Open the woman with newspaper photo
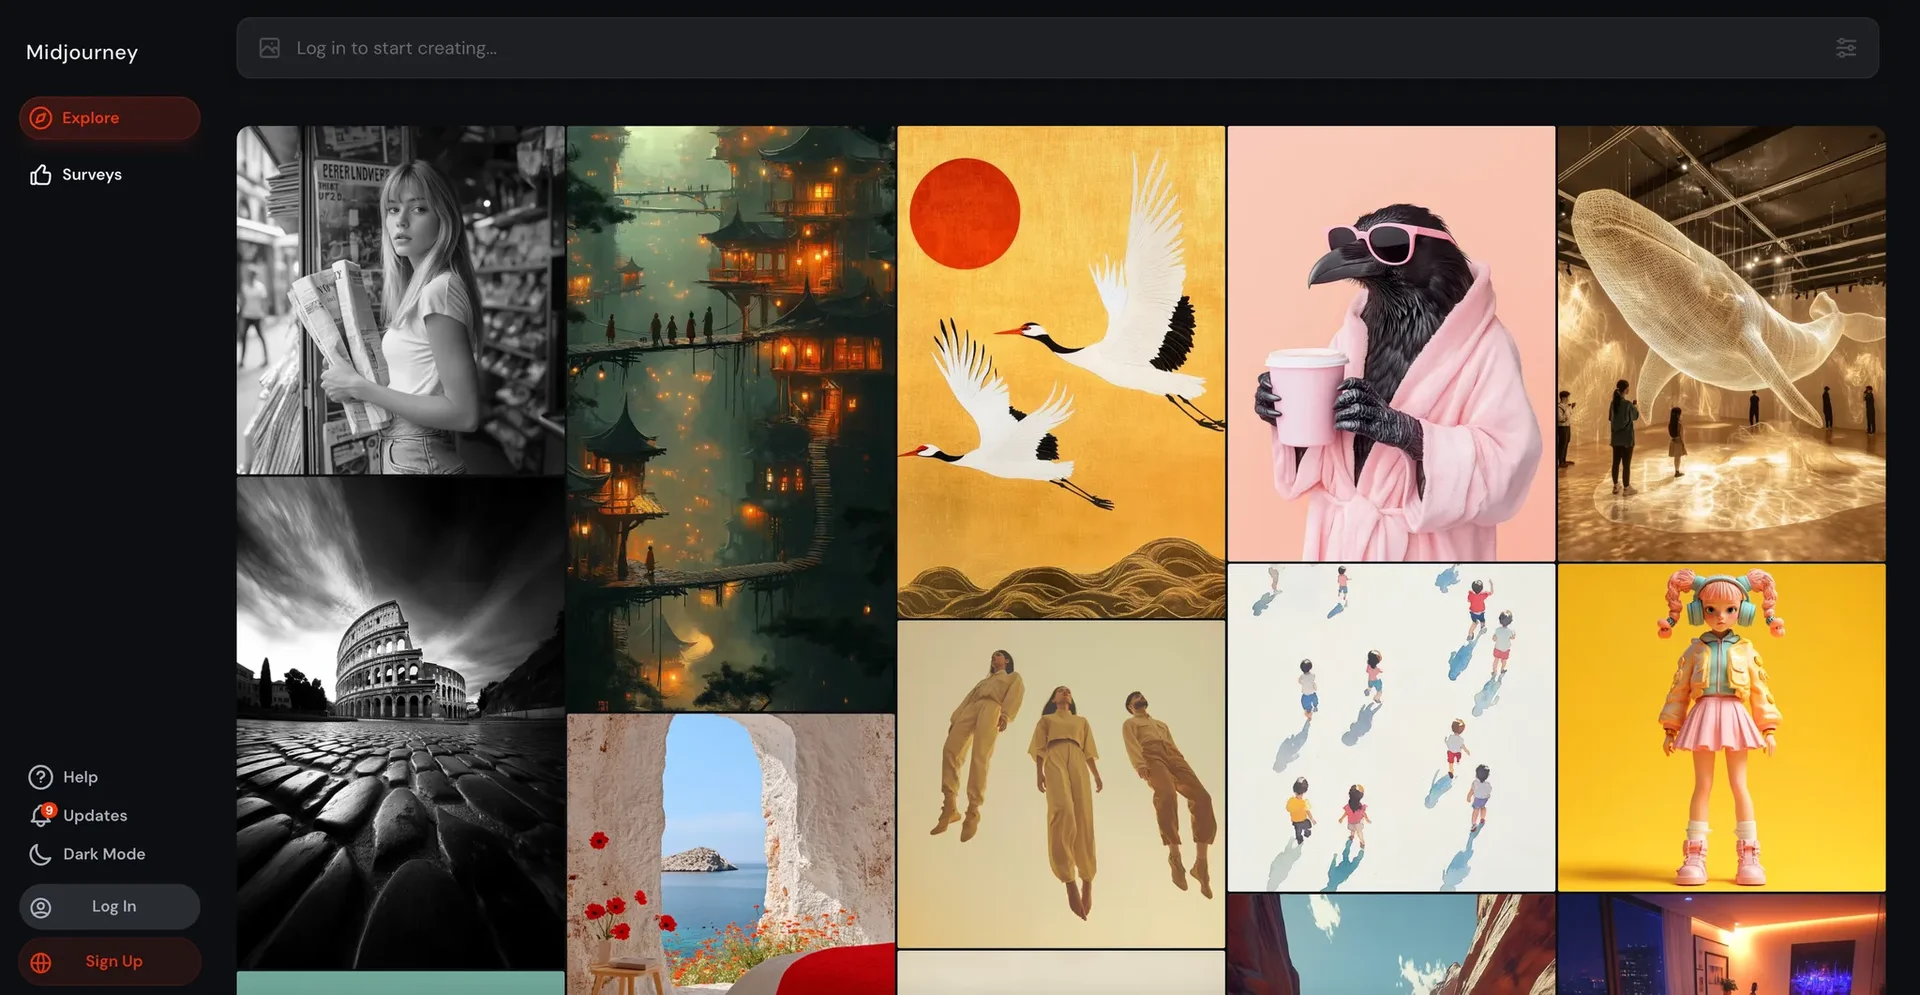Image resolution: width=1920 pixels, height=995 pixels. click(401, 300)
